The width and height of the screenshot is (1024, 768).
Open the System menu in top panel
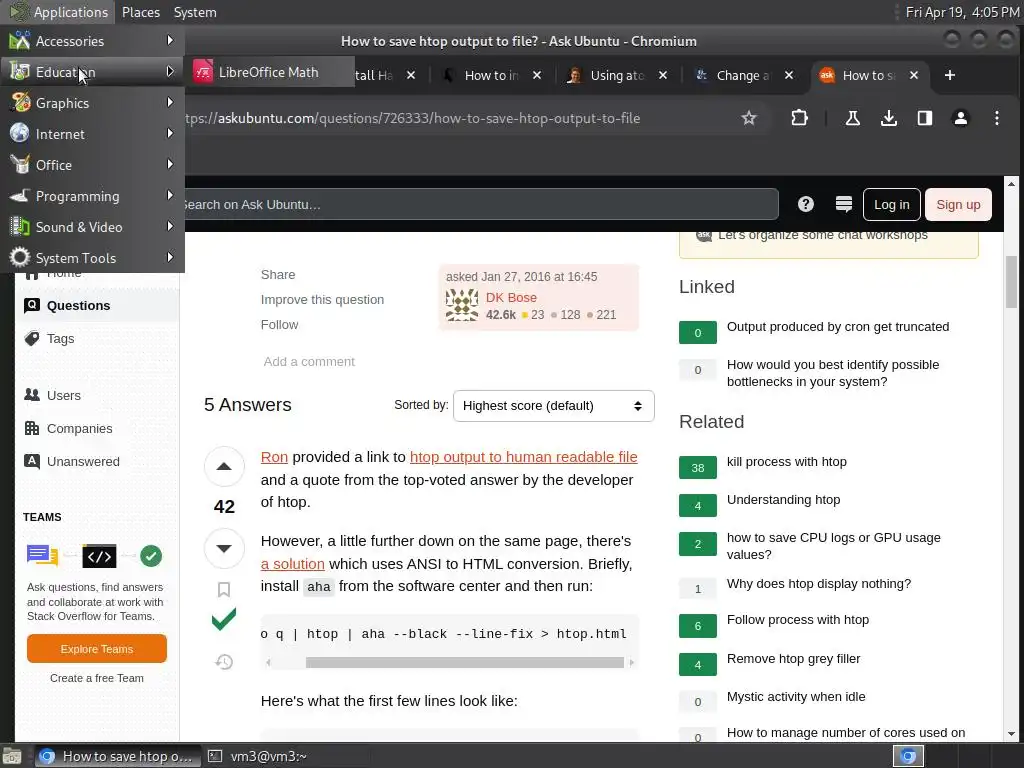click(195, 12)
